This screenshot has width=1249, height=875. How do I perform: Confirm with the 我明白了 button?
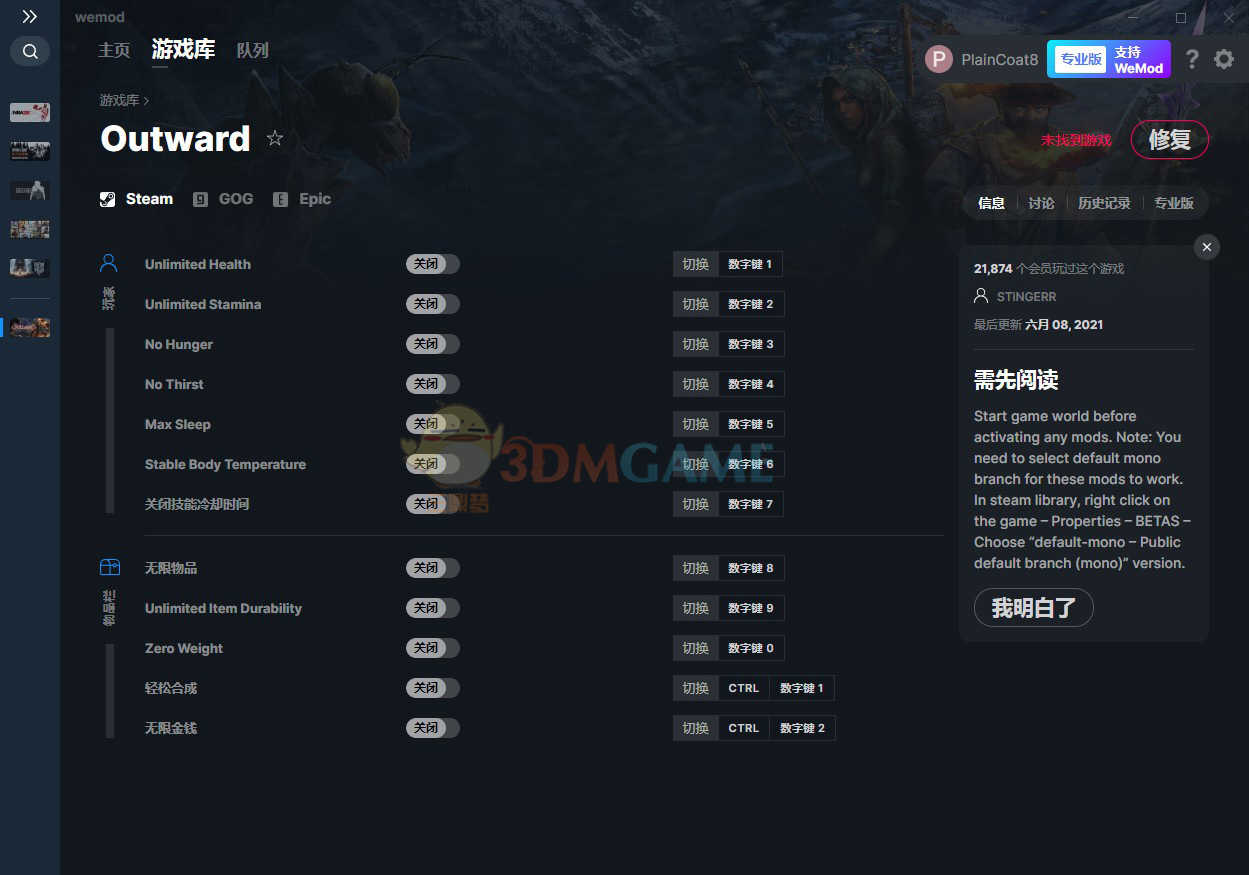(x=1034, y=608)
